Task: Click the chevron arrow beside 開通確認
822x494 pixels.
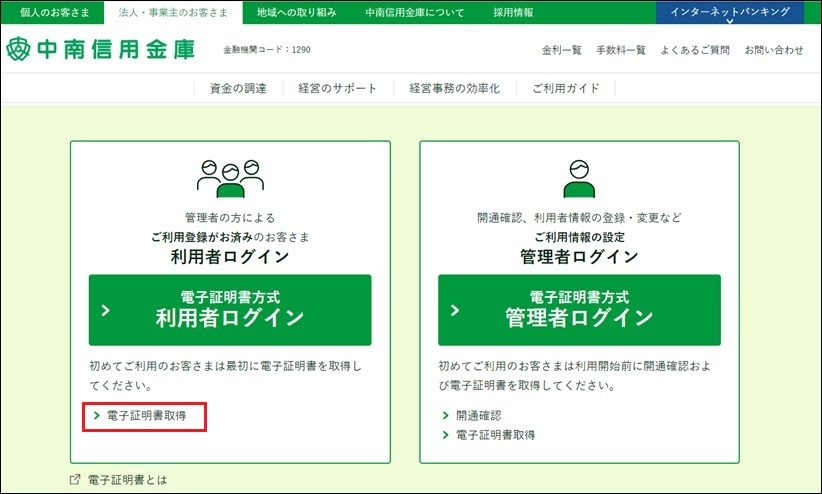Action: coord(445,415)
